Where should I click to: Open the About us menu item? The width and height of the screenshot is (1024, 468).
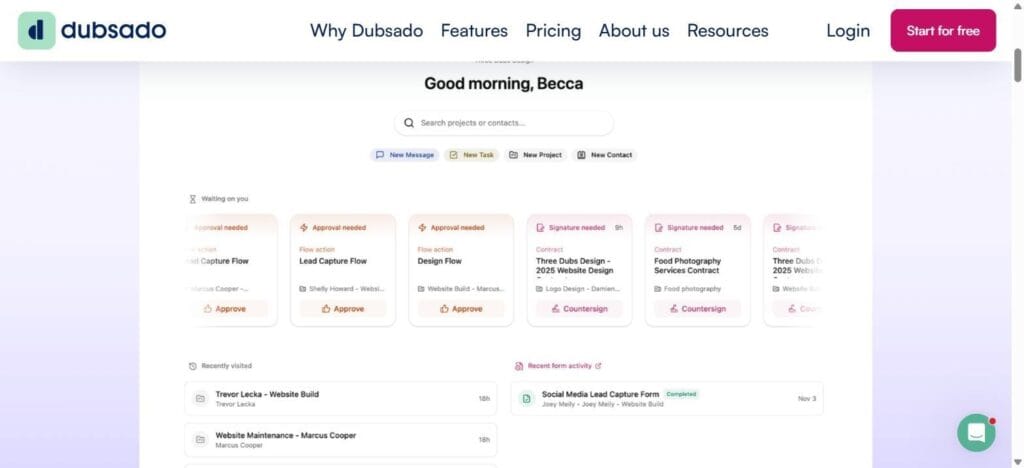(634, 31)
